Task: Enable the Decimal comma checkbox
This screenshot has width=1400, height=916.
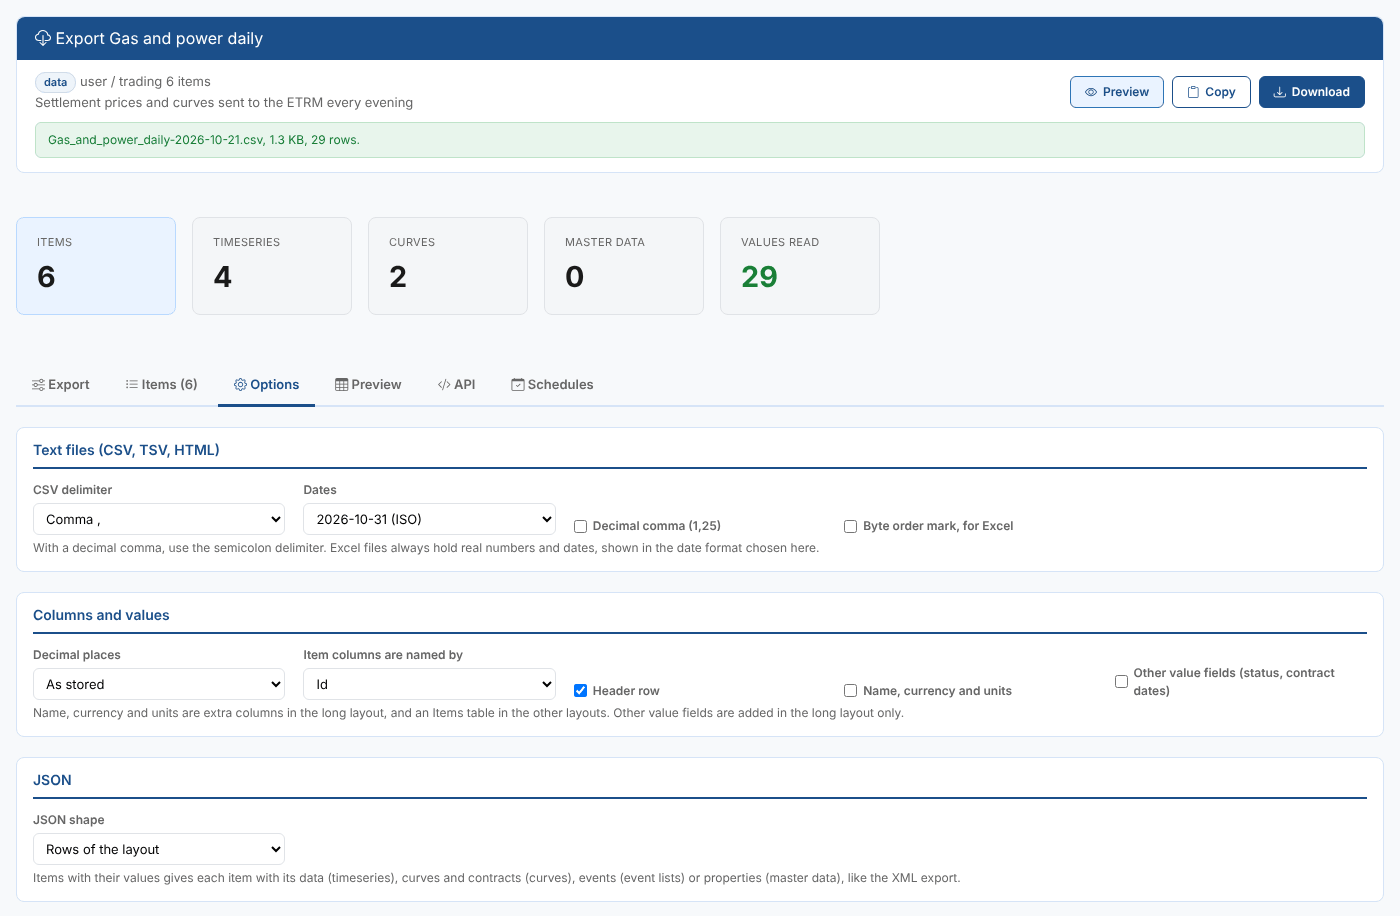Action: [580, 526]
